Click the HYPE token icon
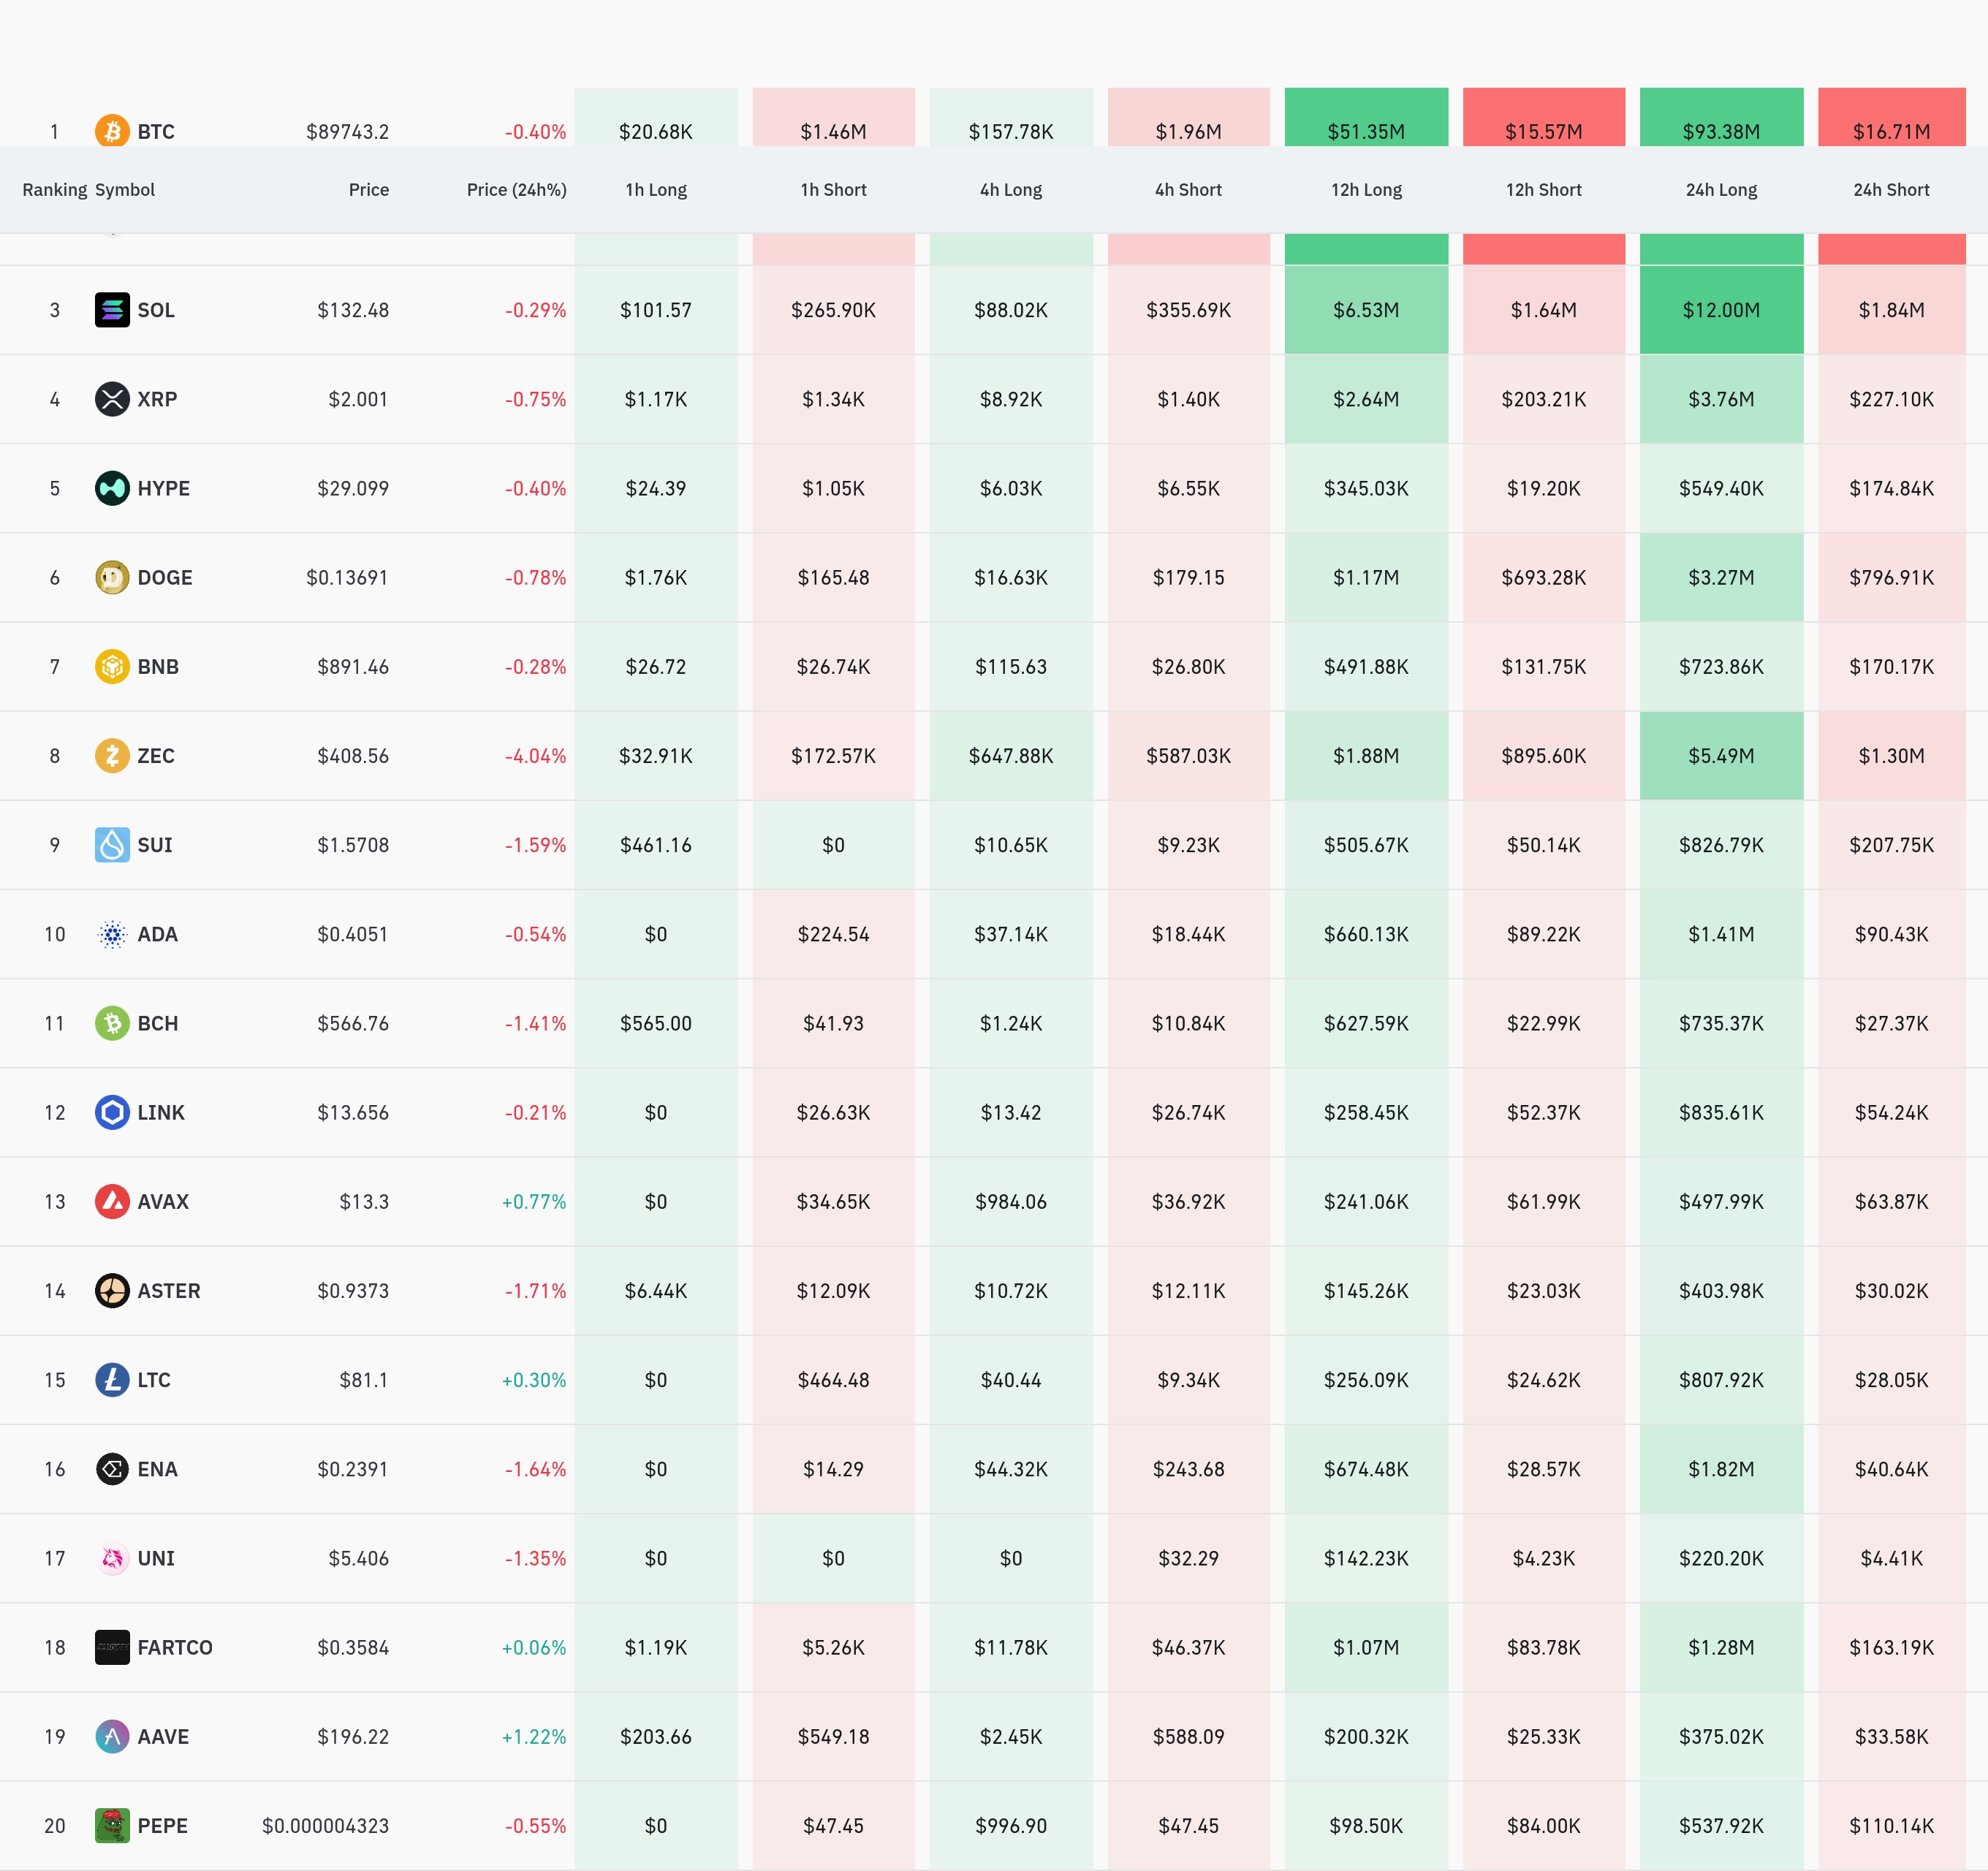Image resolution: width=1988 pixels, height=1871 pixels. (112, 488)
